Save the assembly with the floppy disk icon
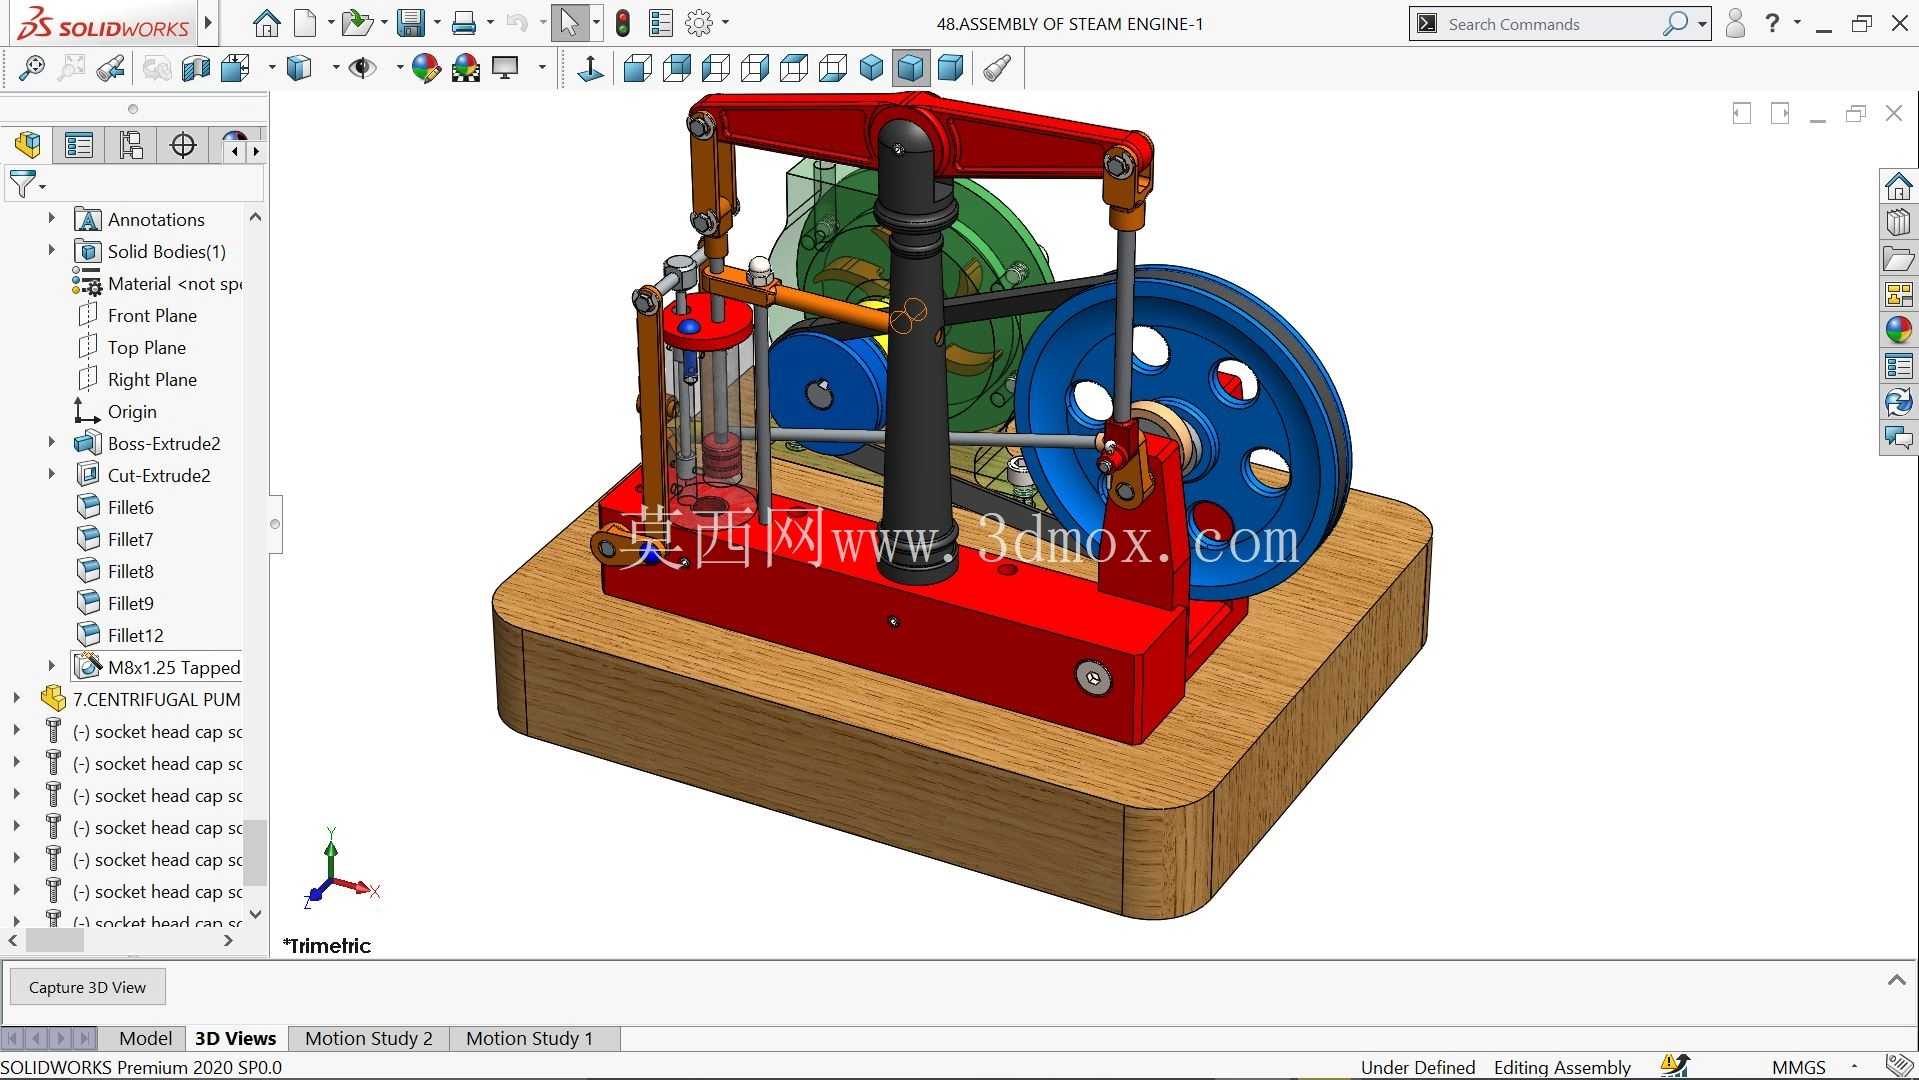 (410, 23)
